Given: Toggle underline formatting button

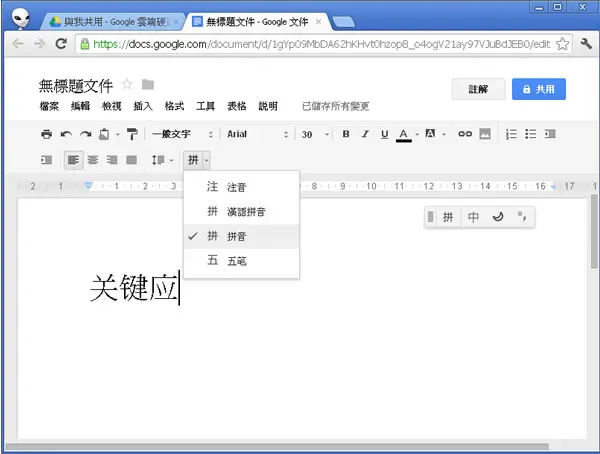Looking at the screenshot, I should (385, 134).
